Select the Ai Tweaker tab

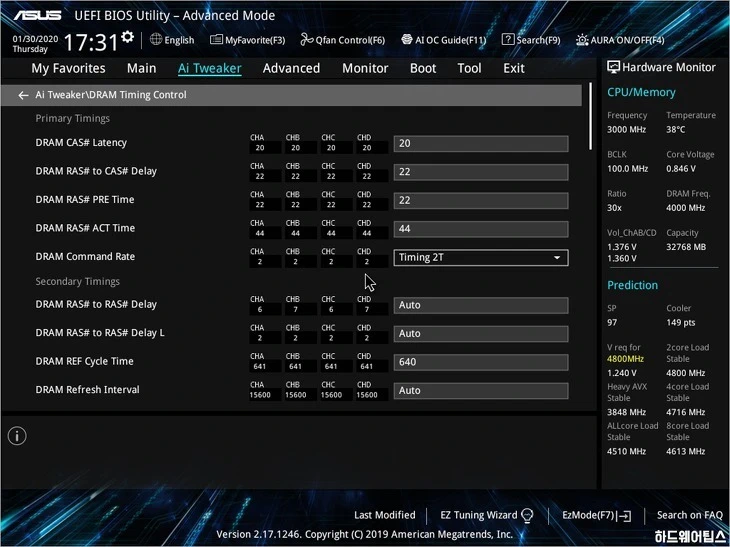[210, 68]
